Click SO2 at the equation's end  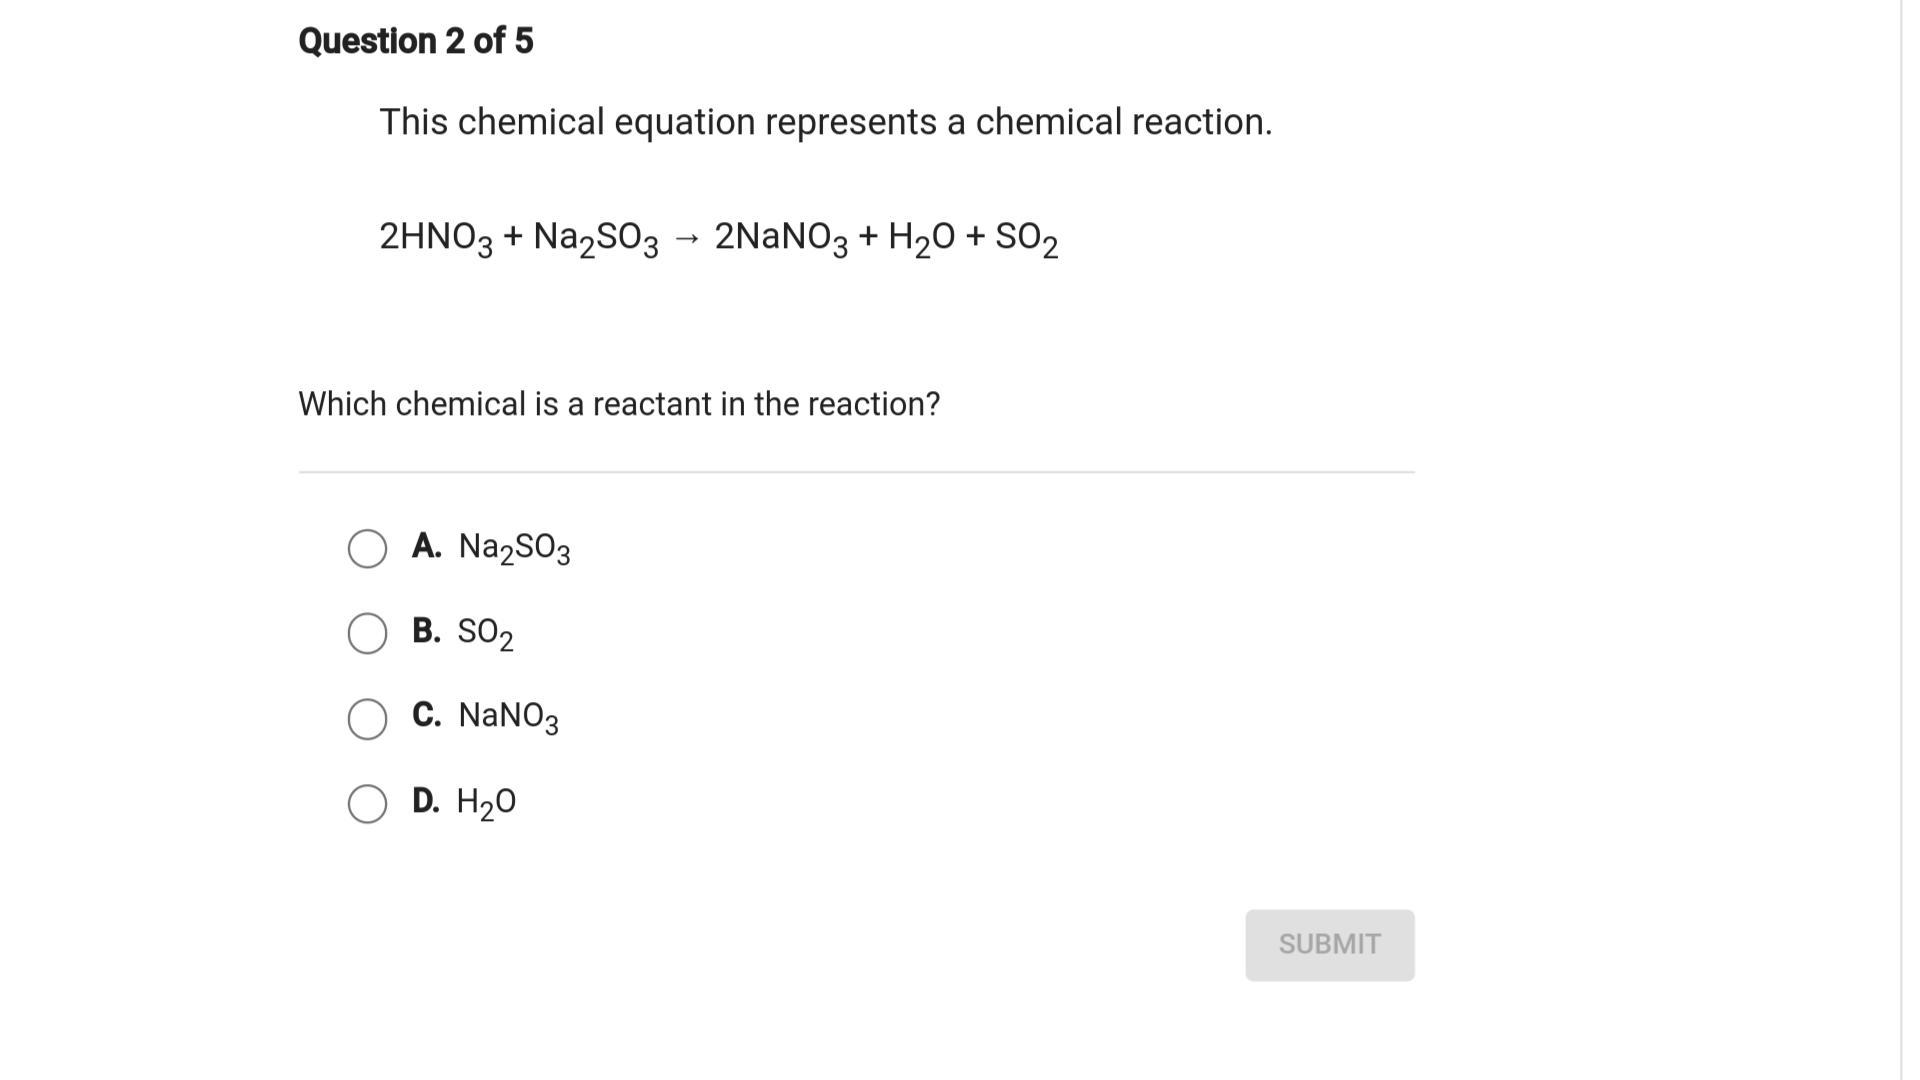1026,238
